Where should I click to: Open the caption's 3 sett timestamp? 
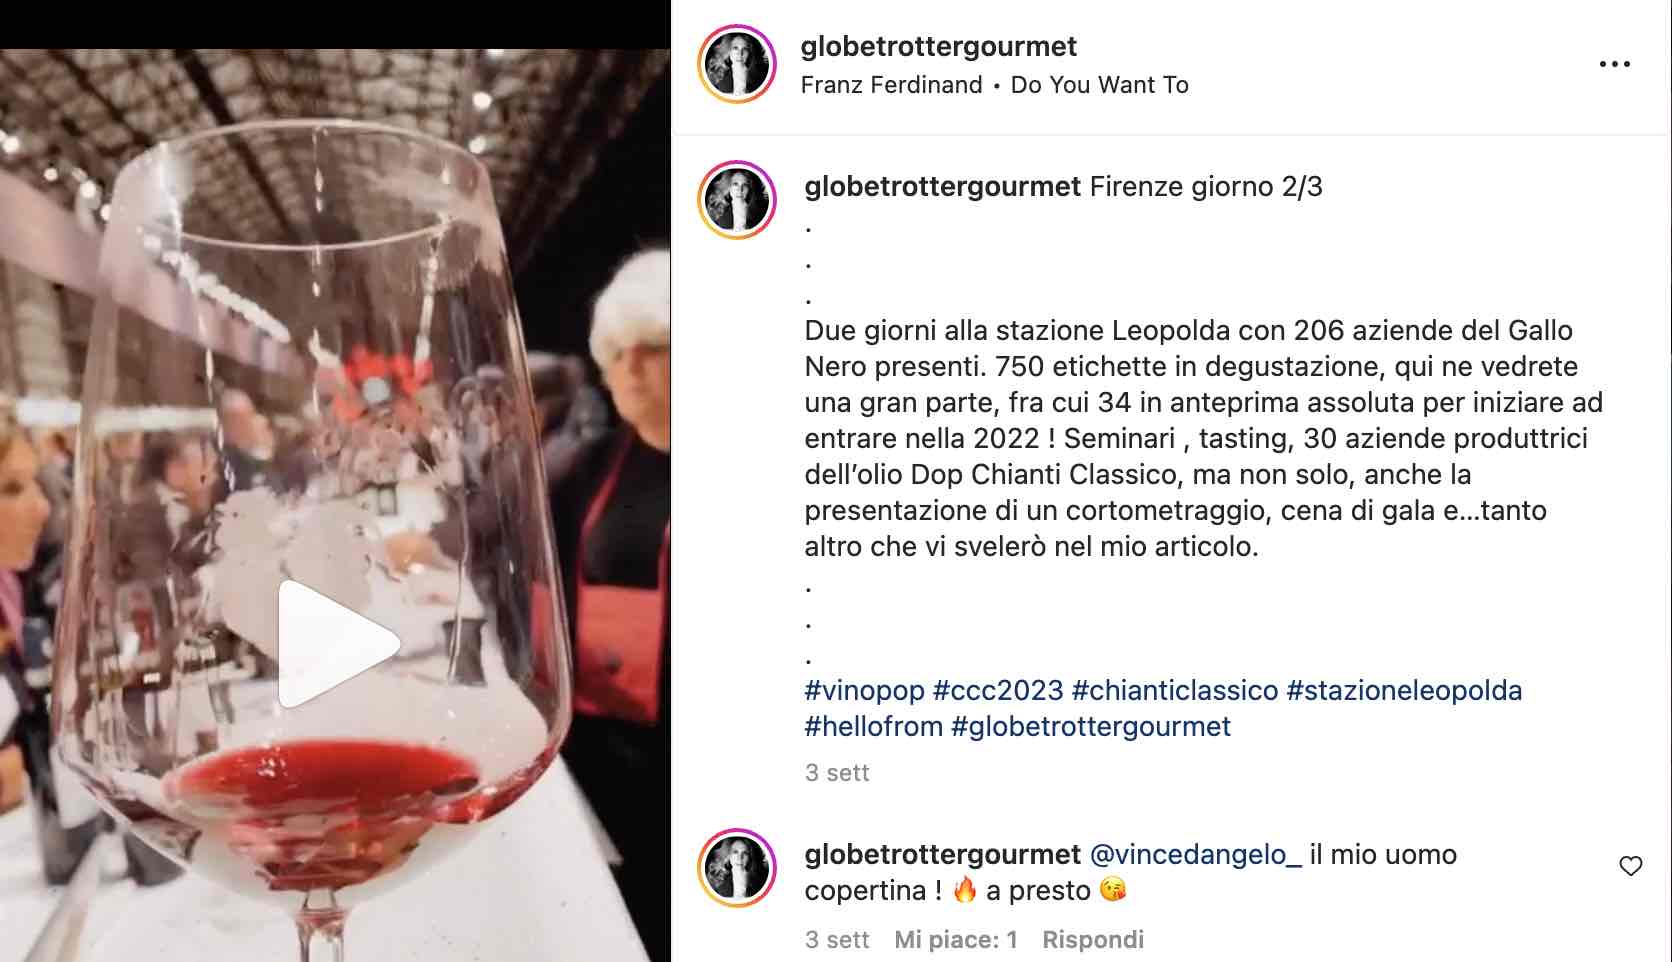(x=837, y=773)
